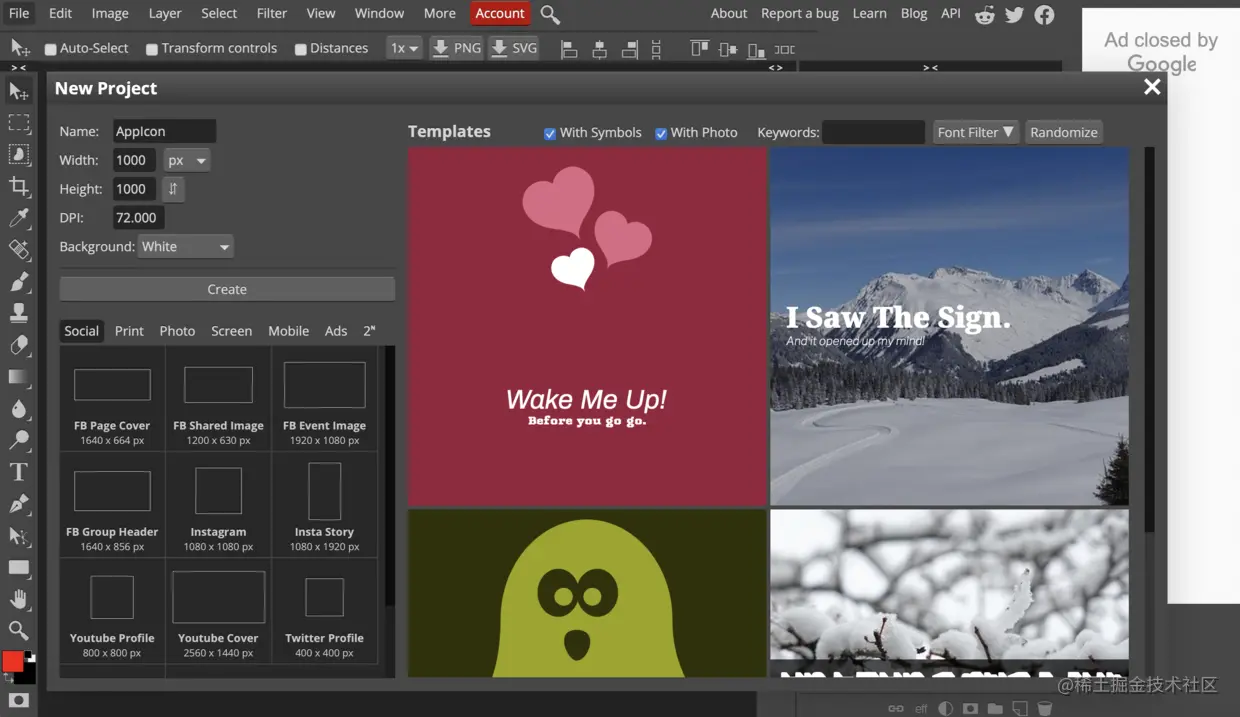Click the search magnifier icon in menu bar
Viewport: 1240px width, 717px height.
click(x=550, y=14)
